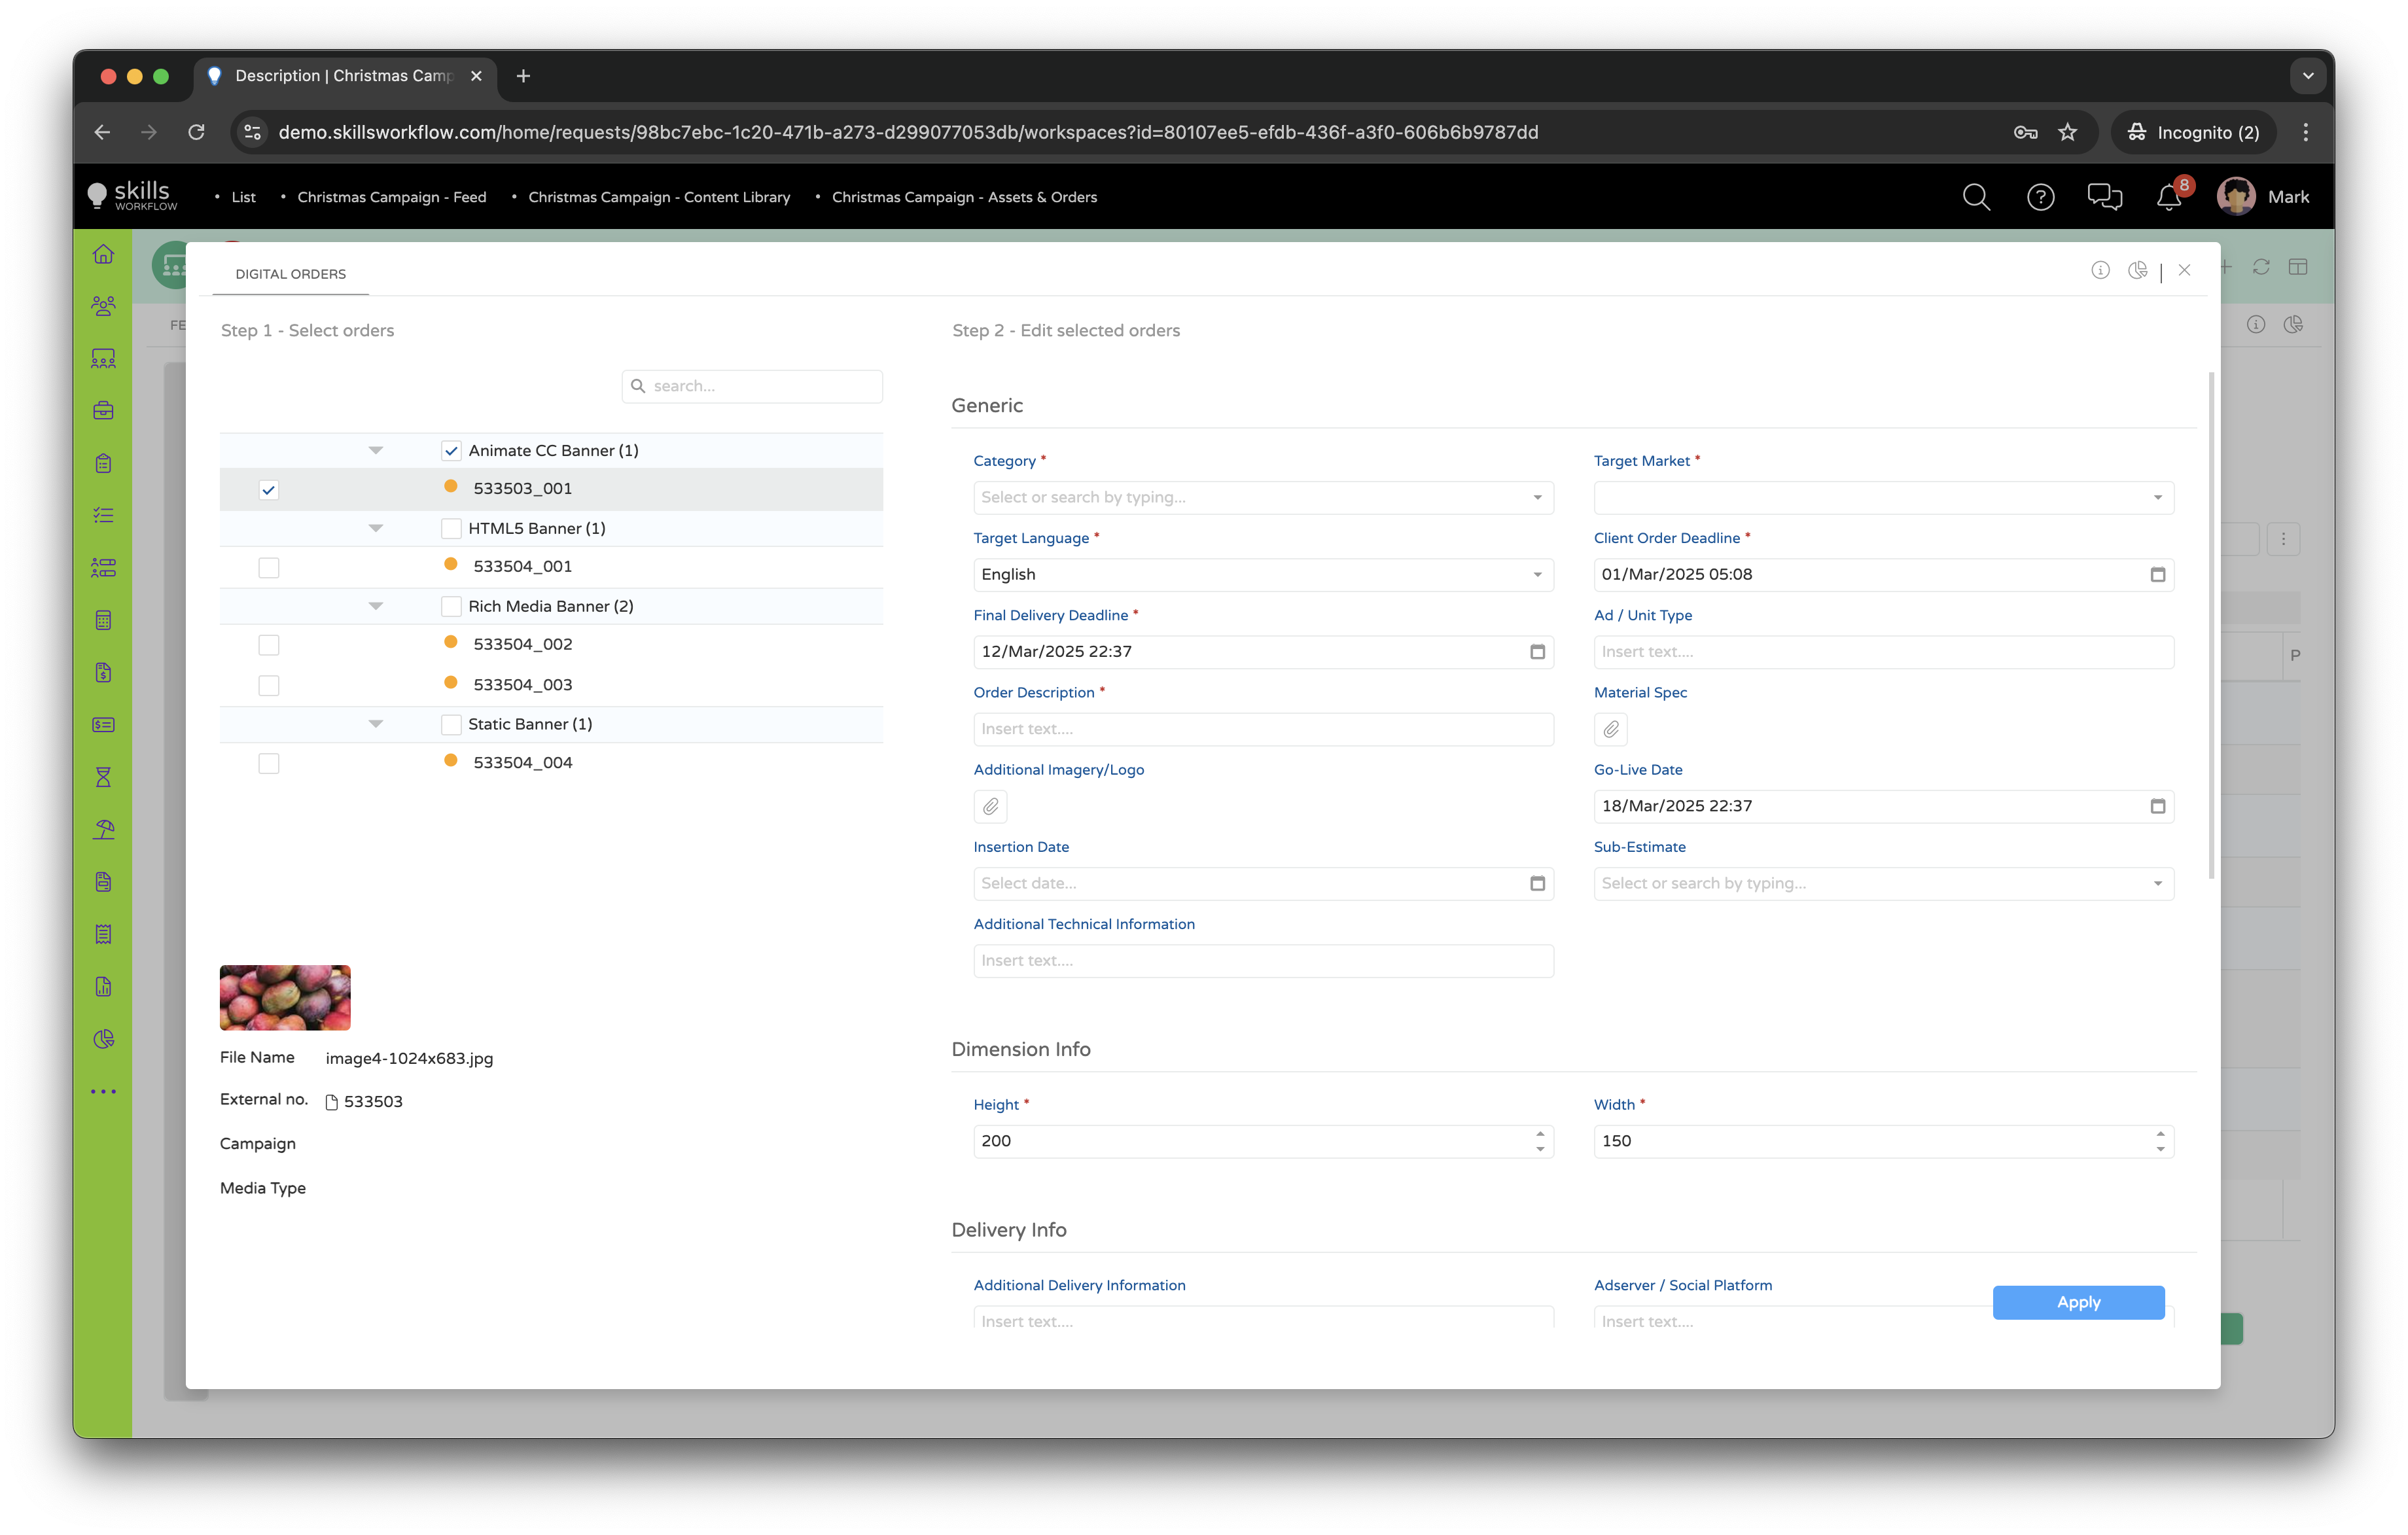Open the help question mark icon

click(2040, 197)
